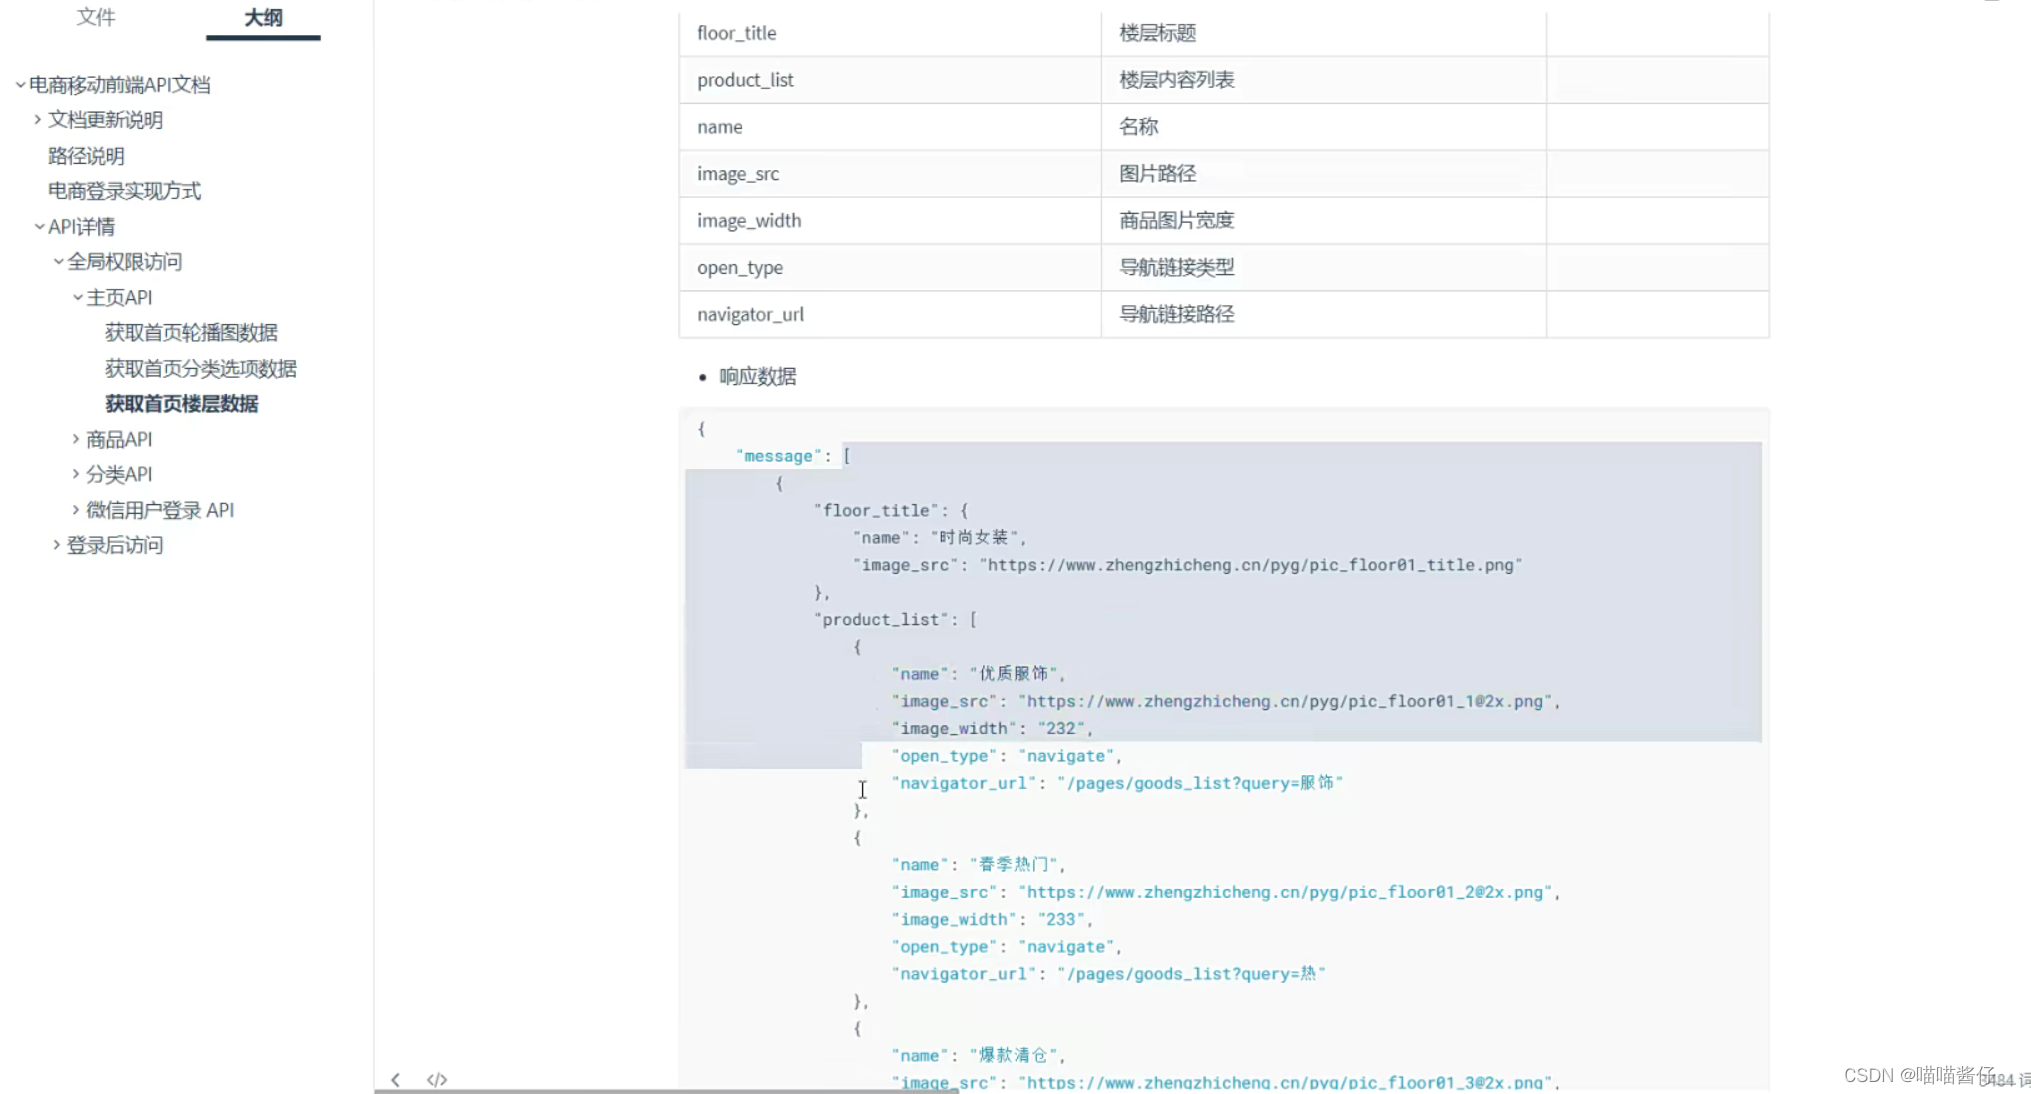Collapse the 电商移动前端API文档 node

[20, 84]
